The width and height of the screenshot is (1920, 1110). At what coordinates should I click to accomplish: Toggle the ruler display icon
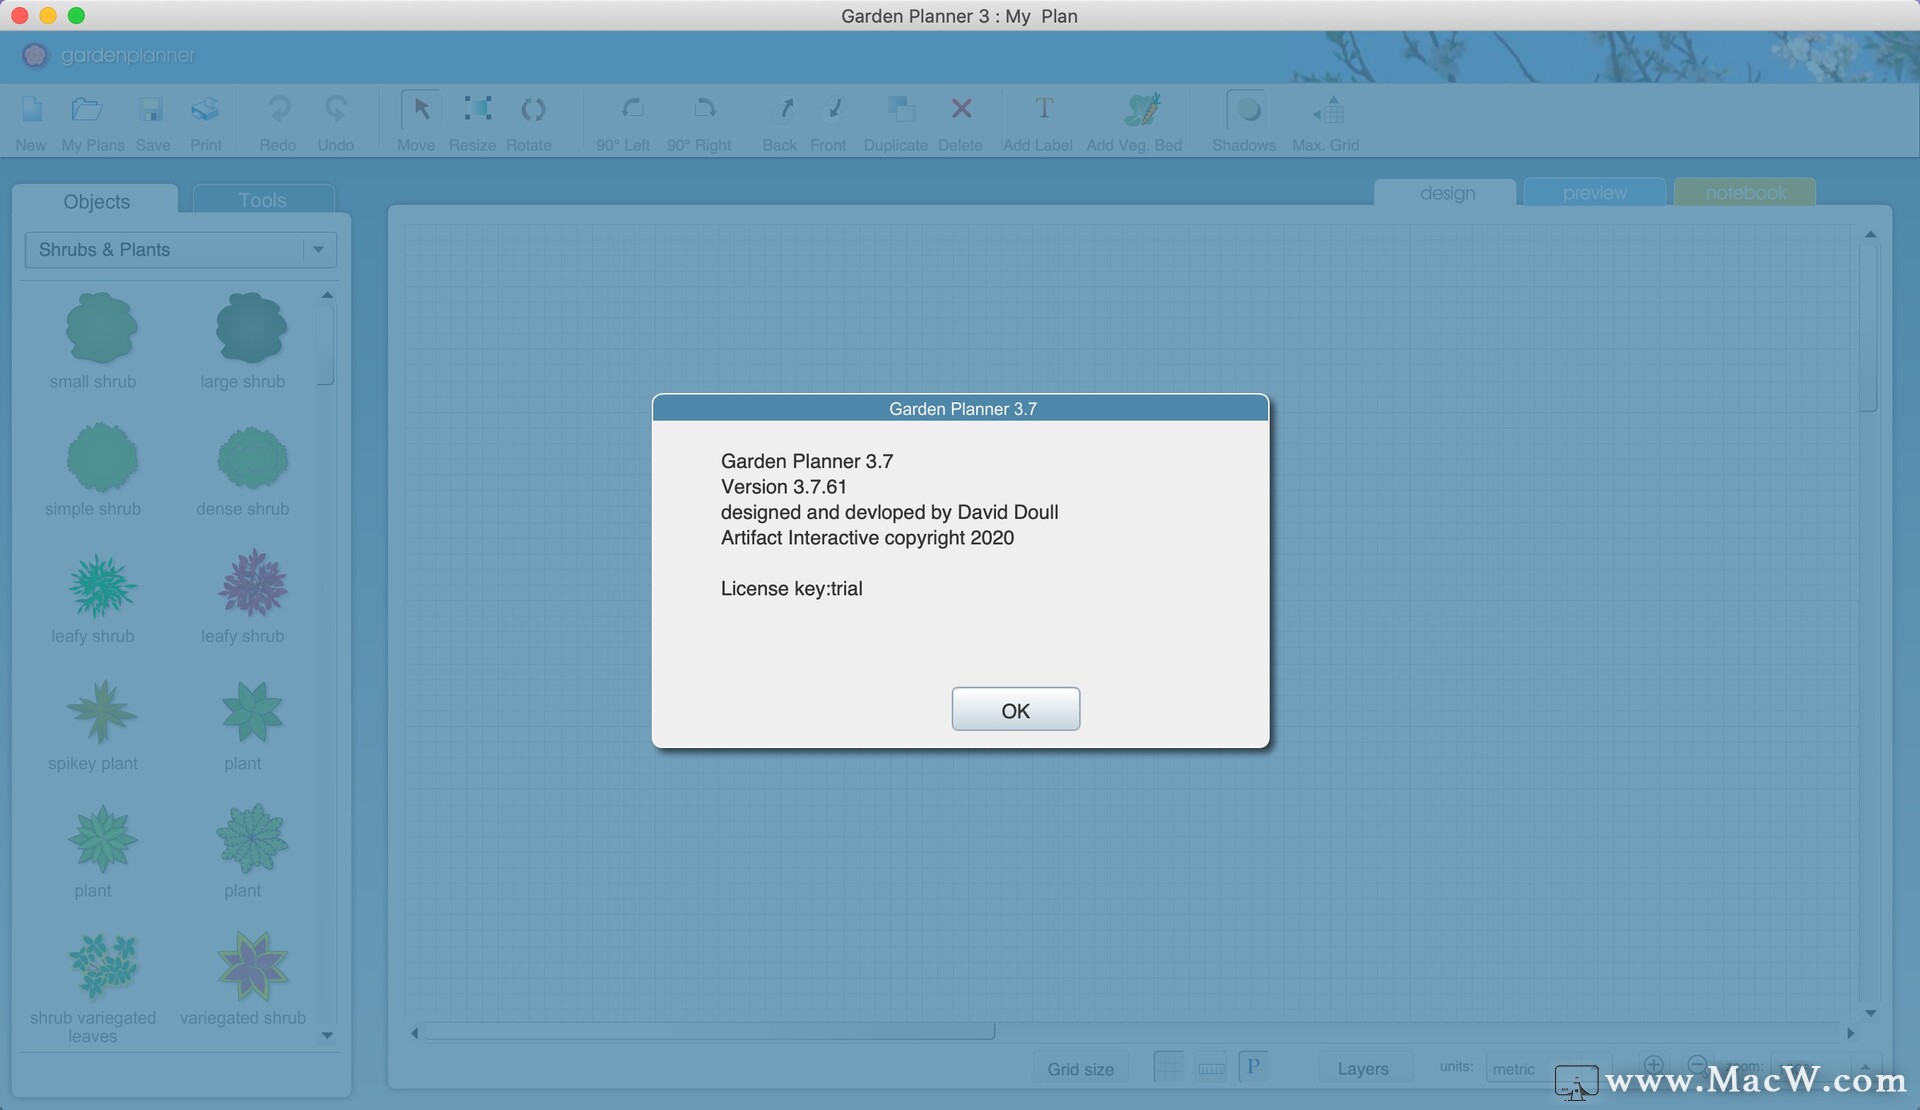pyautogui.click(x=1211, y=1067)
